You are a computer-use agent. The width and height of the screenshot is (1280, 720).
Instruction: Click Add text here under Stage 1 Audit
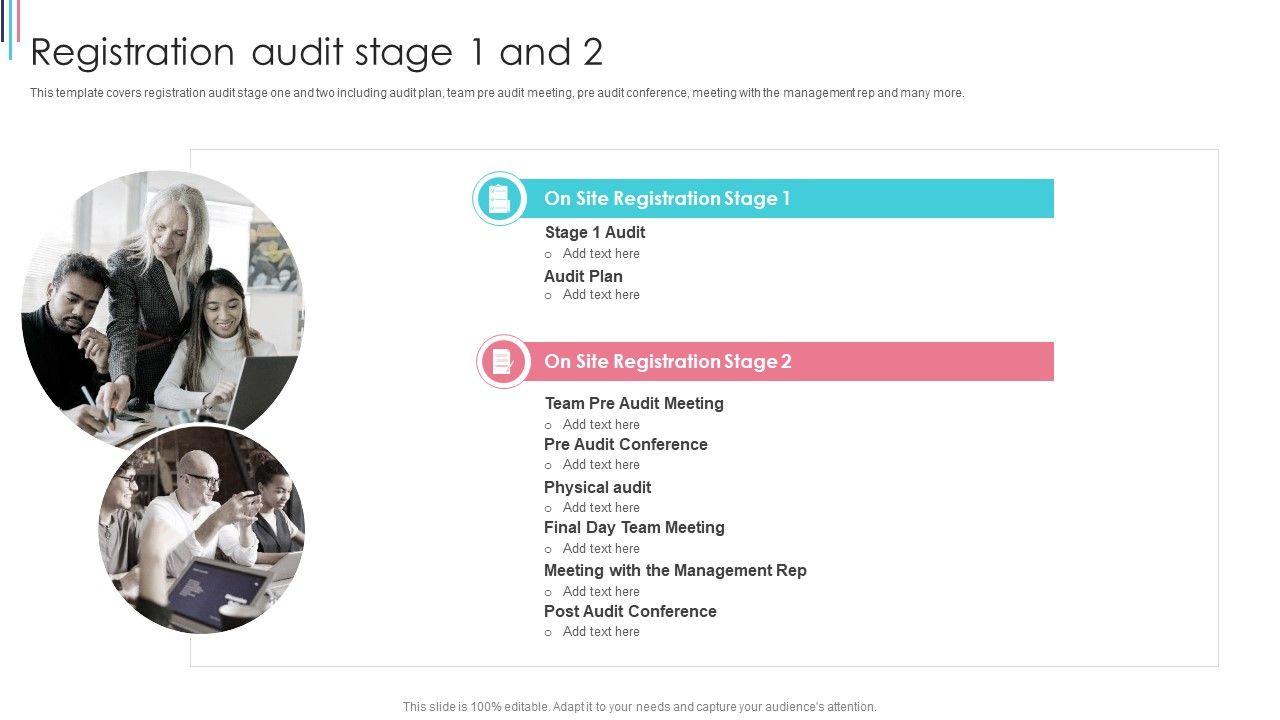pyautogui.click(x=601, y=254)
